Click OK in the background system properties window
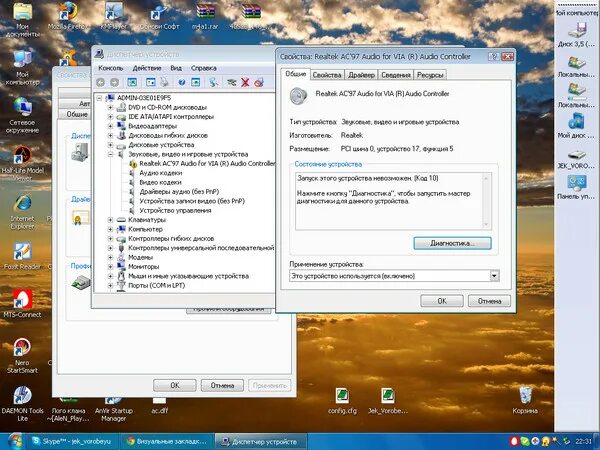Viewport: 600px width, 450px height. click(175, 385)
